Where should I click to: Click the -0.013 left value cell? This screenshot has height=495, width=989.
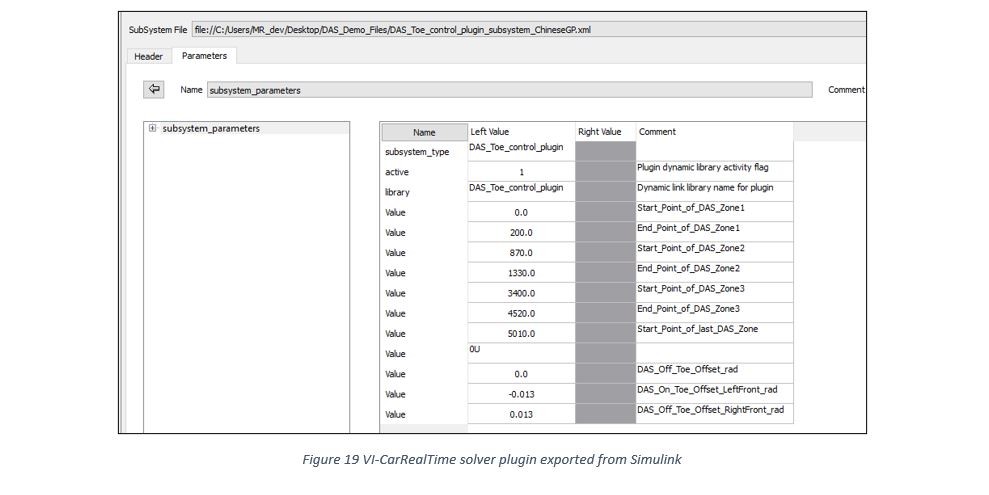(521, 394)
